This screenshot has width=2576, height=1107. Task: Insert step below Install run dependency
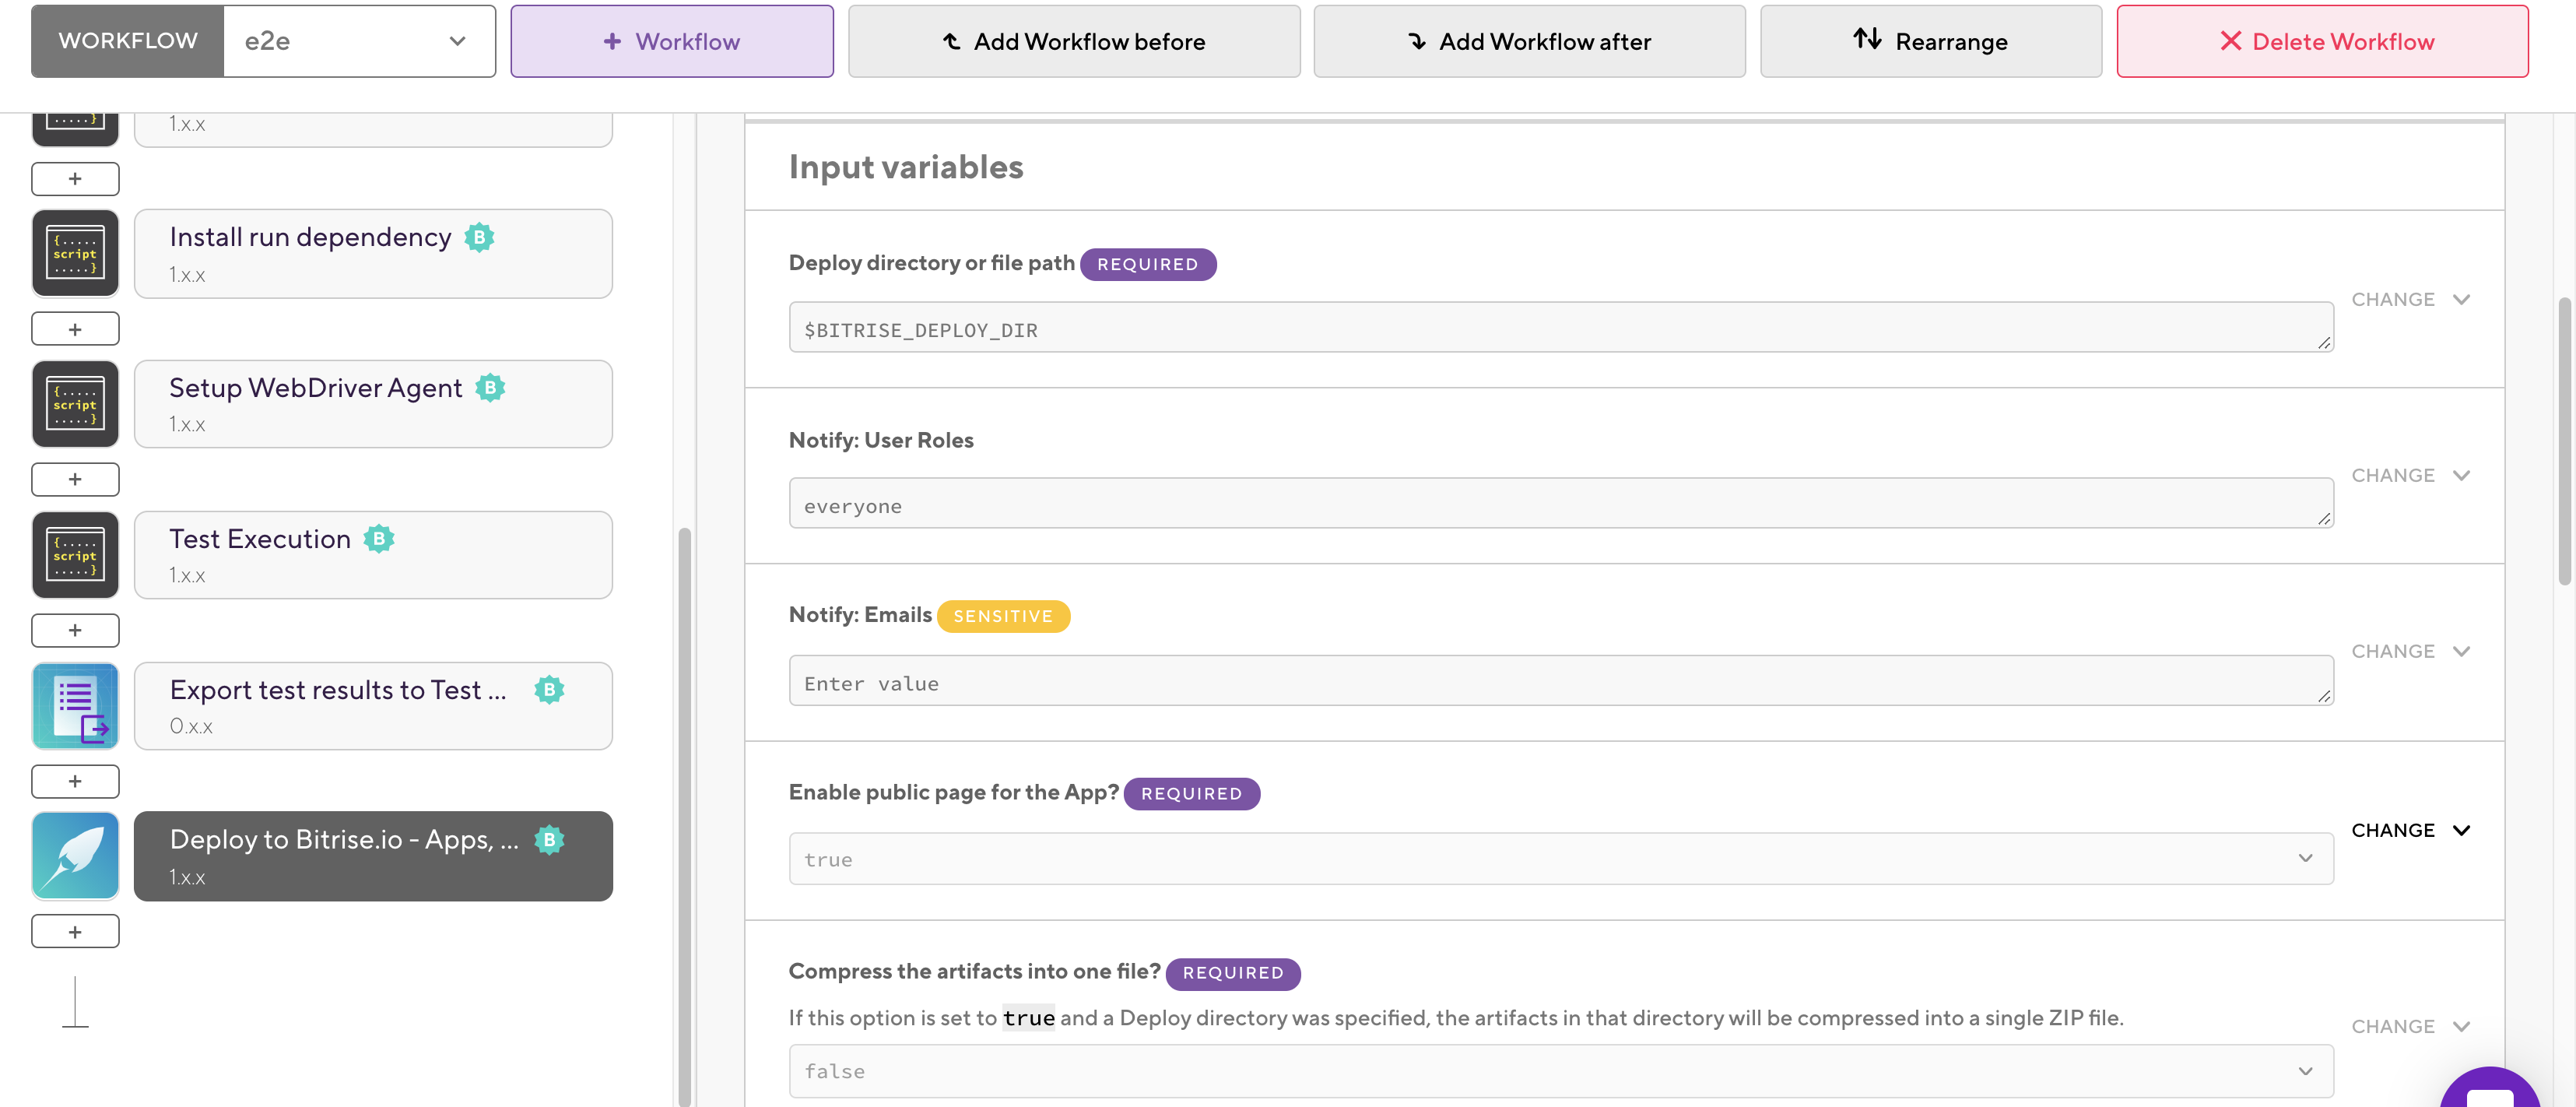[x=75, y=329]
